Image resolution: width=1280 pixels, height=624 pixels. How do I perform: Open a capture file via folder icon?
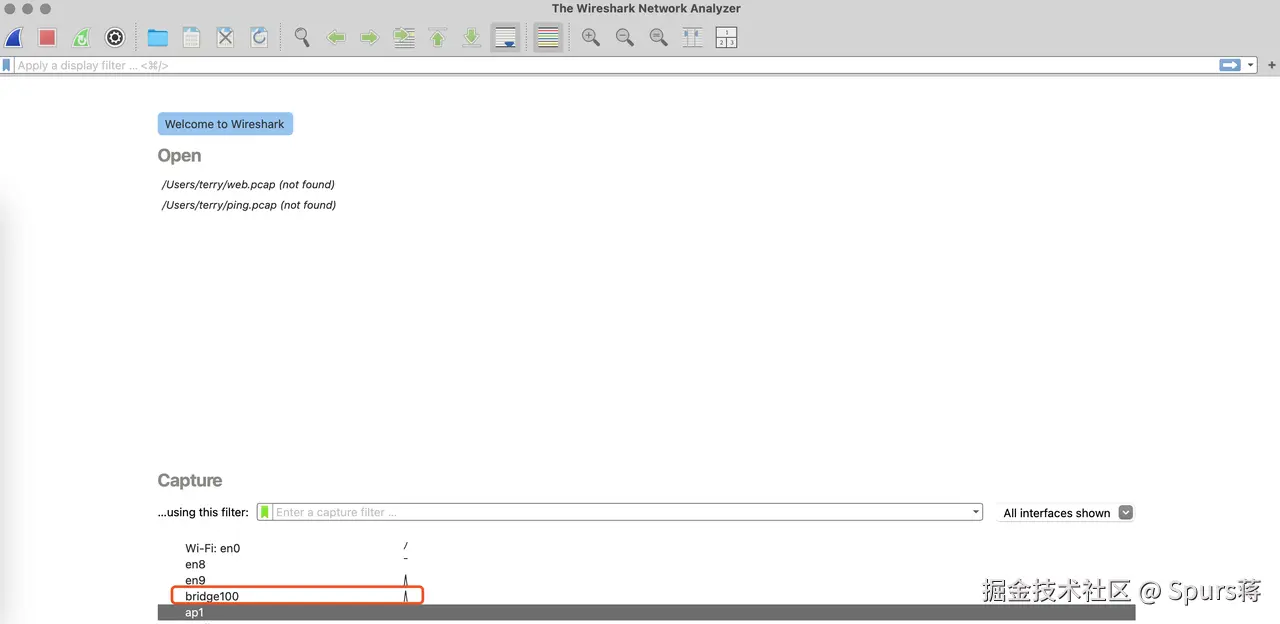point(157,38)
